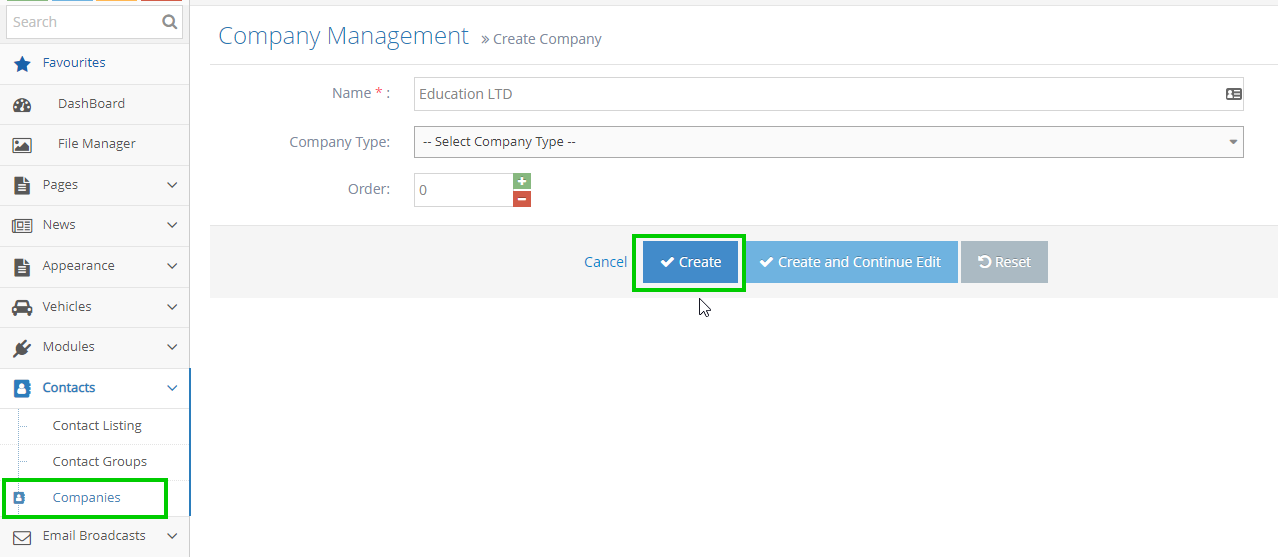Expand the Appearance menu chevron
The width and height of the screenshot is (1278, 557).
pyautogui.click(x=172, y=266)
